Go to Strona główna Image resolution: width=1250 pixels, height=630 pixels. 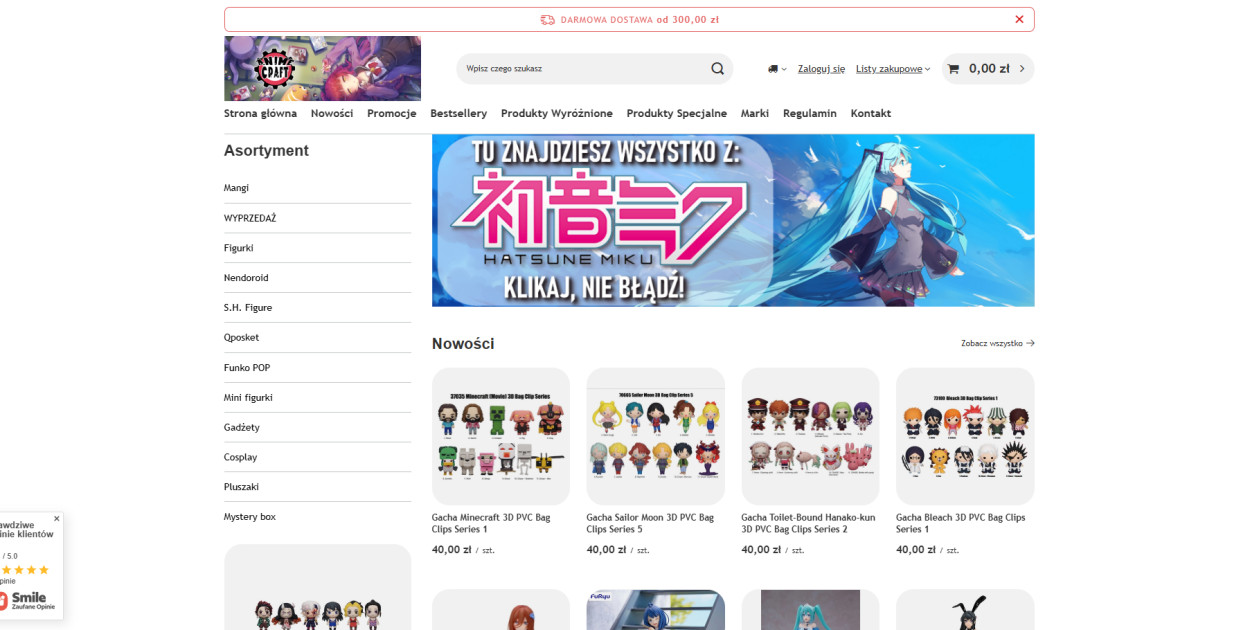pos(260,113)
